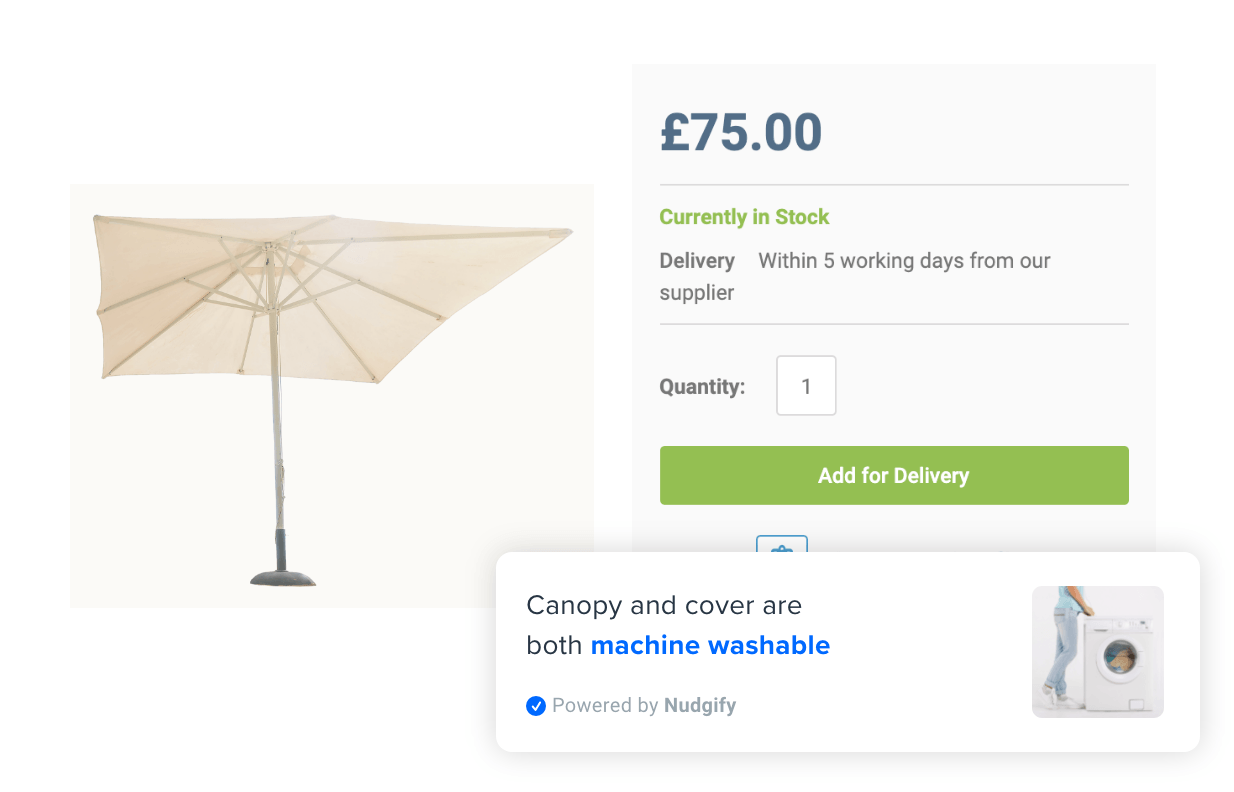Click the £75.00 price heading
The width and height of the screenshot is (1234, 792).
(x=740, y=132)
